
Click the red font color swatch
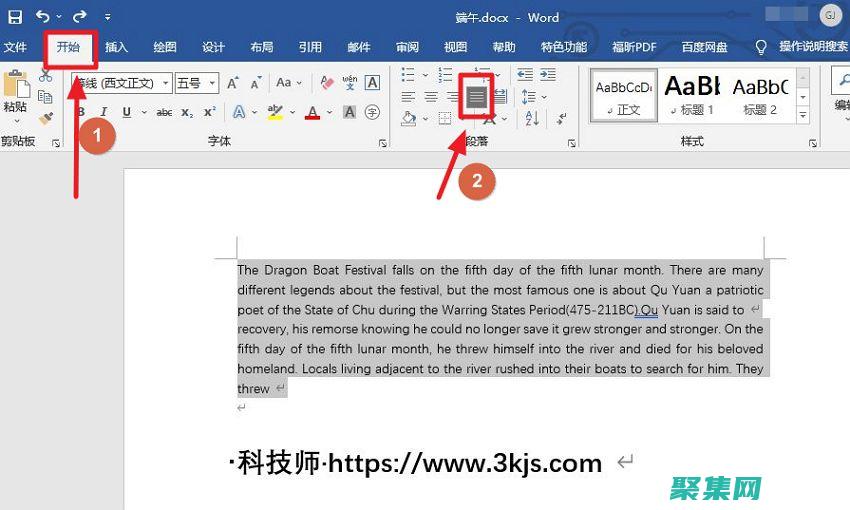click(x=313, y=113)
